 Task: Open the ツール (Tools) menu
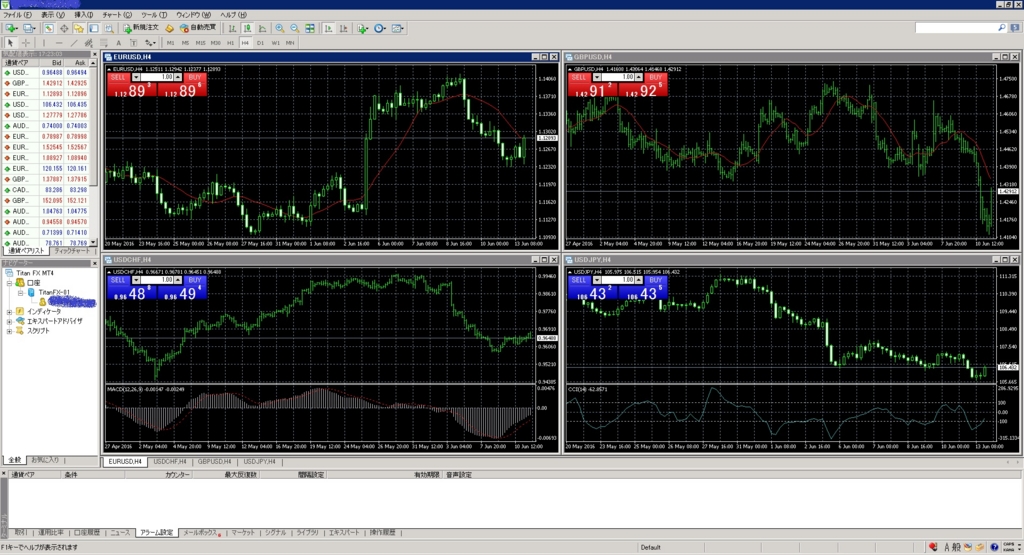point(154,14)
